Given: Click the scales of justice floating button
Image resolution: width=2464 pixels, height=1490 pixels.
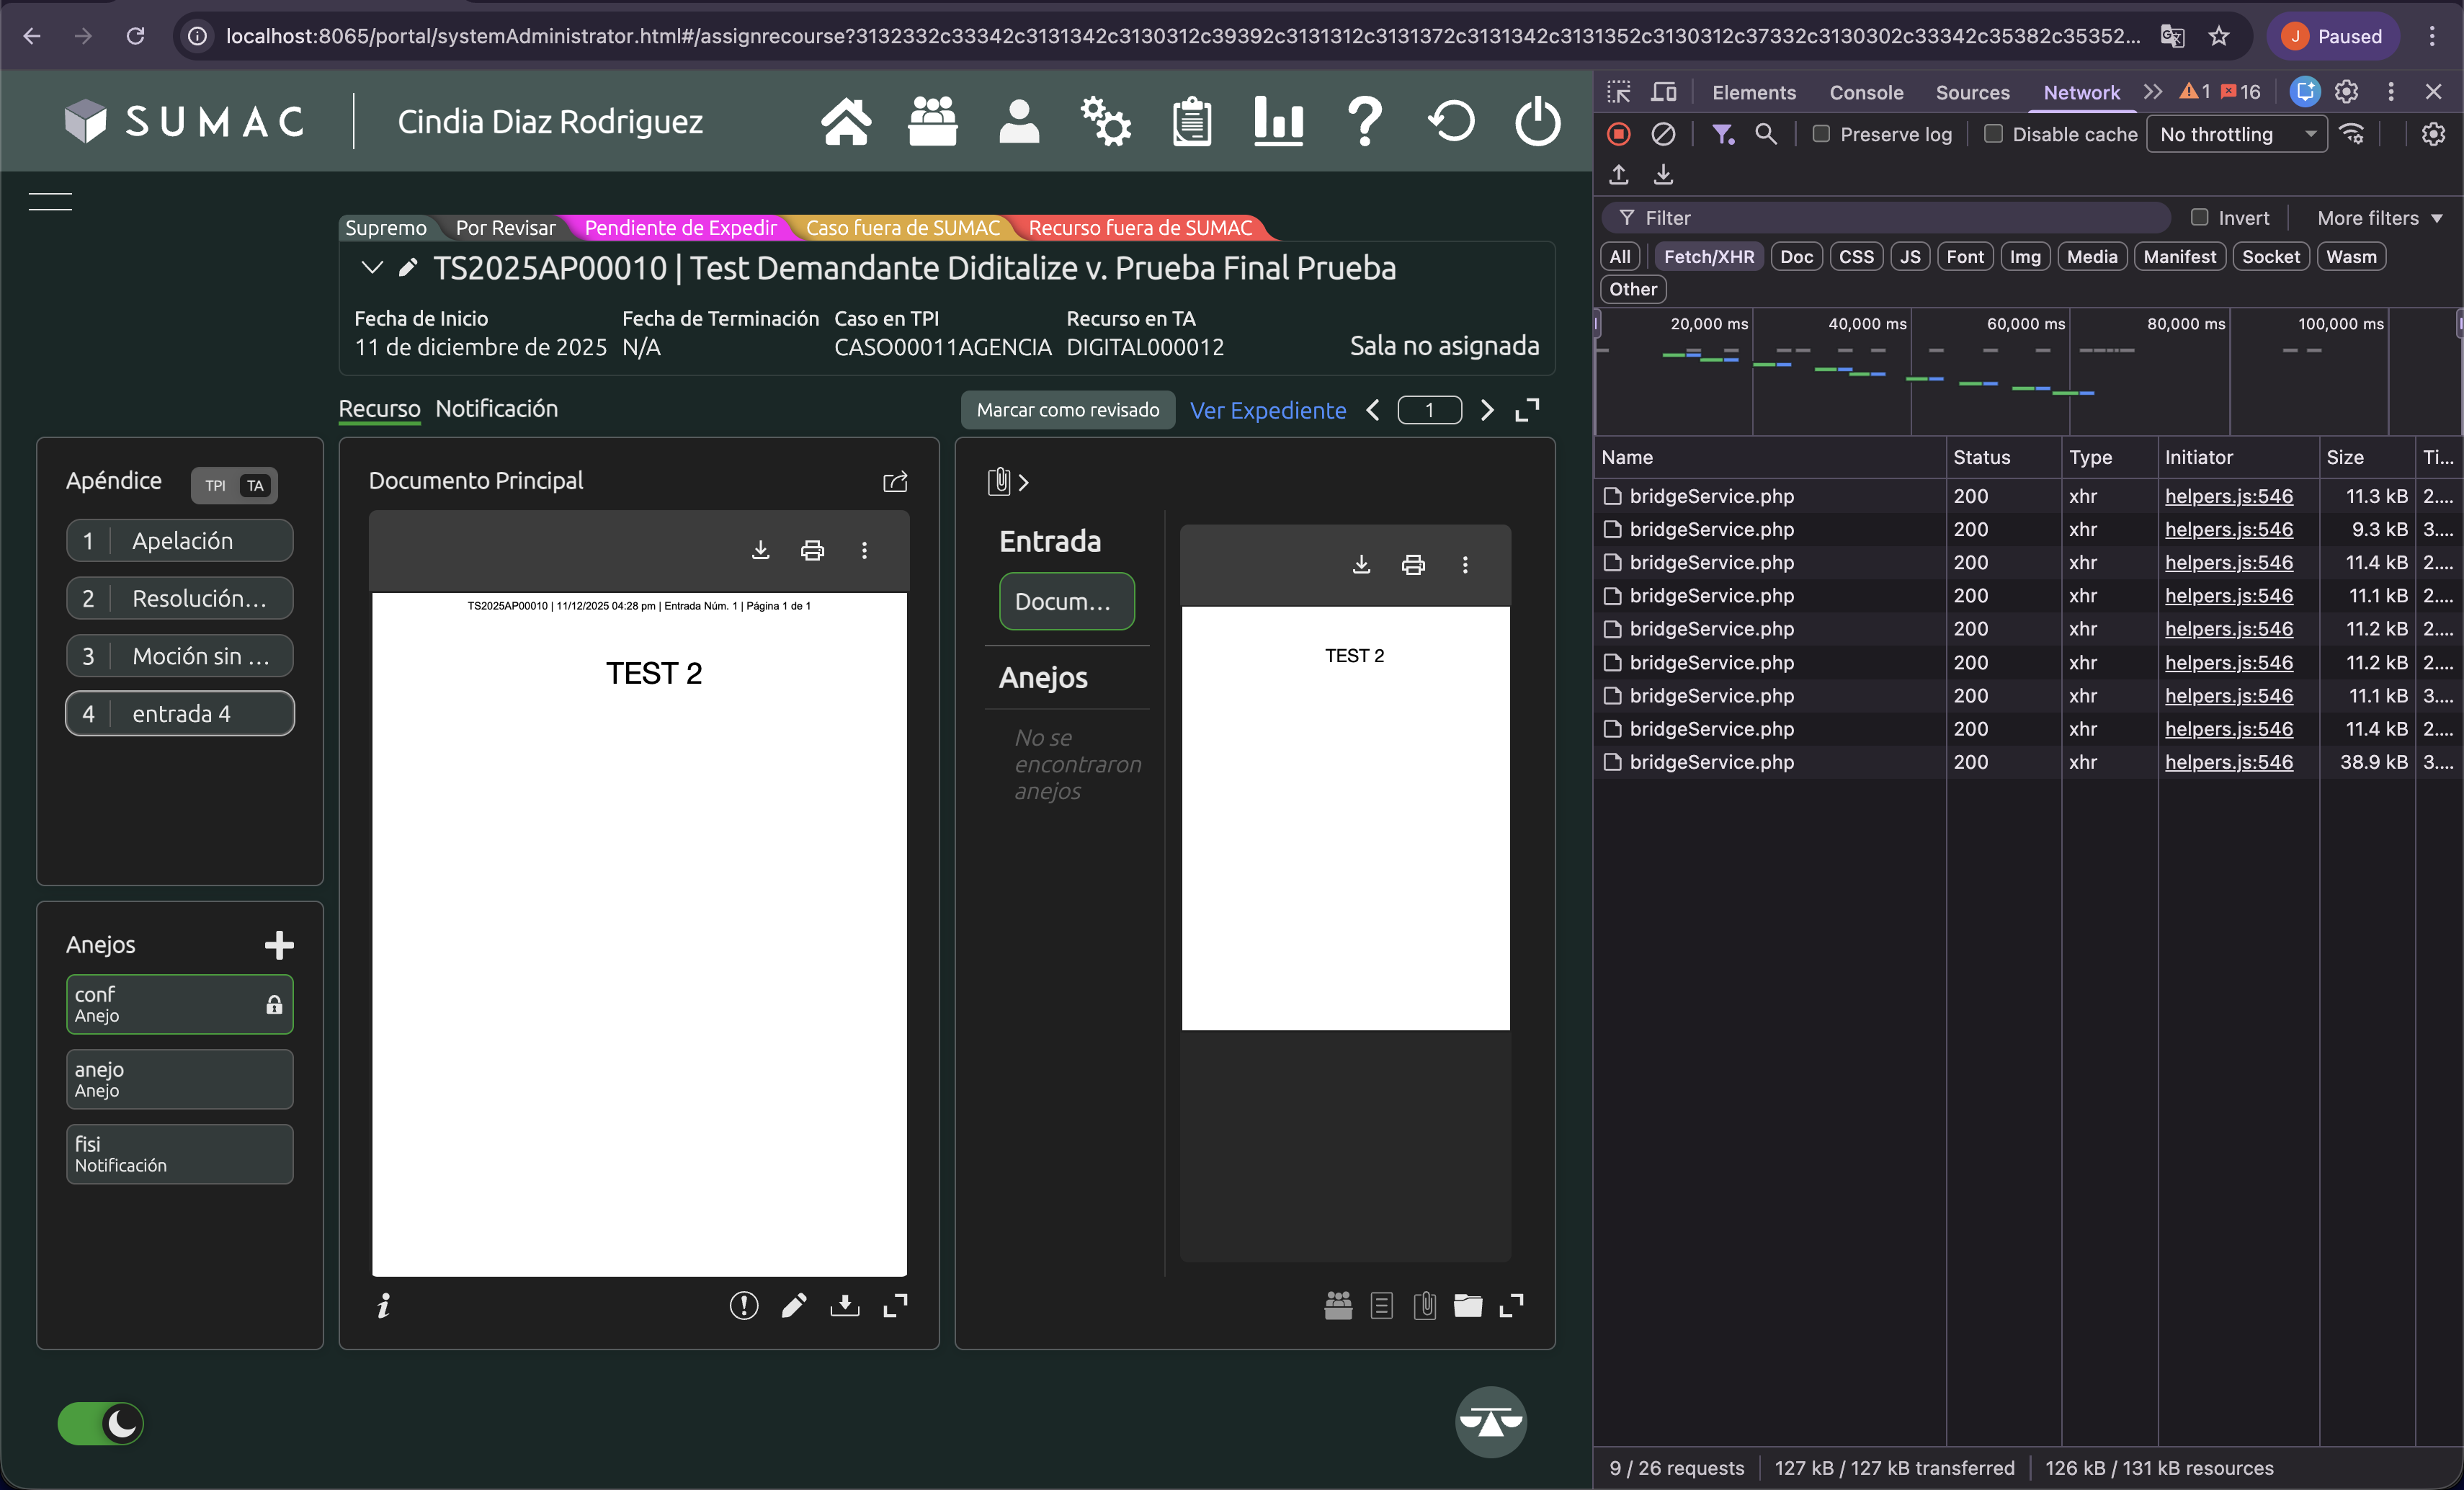Looking at the screenshot, I should click(1490, 1421).
